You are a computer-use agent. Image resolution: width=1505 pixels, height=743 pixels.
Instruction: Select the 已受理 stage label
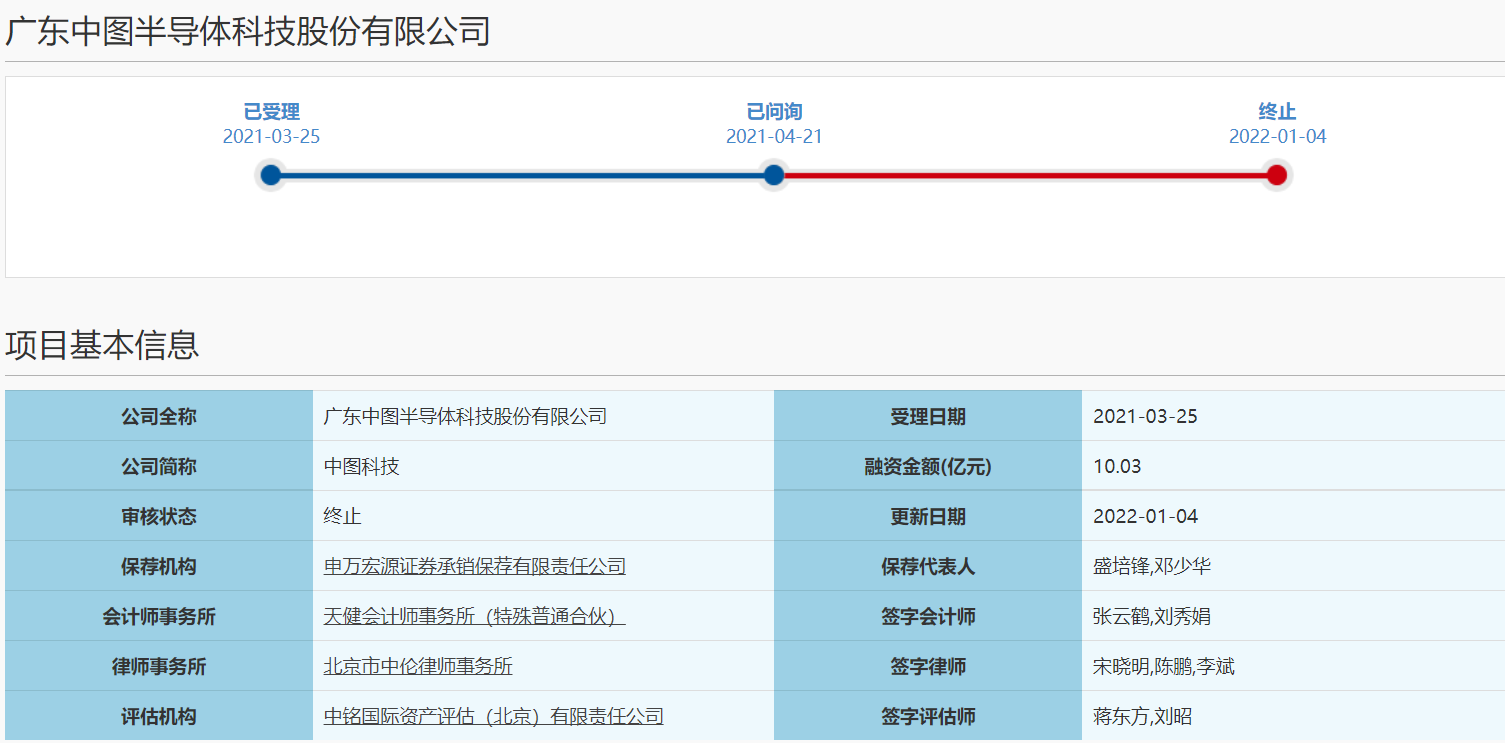(x=272, y=112)
